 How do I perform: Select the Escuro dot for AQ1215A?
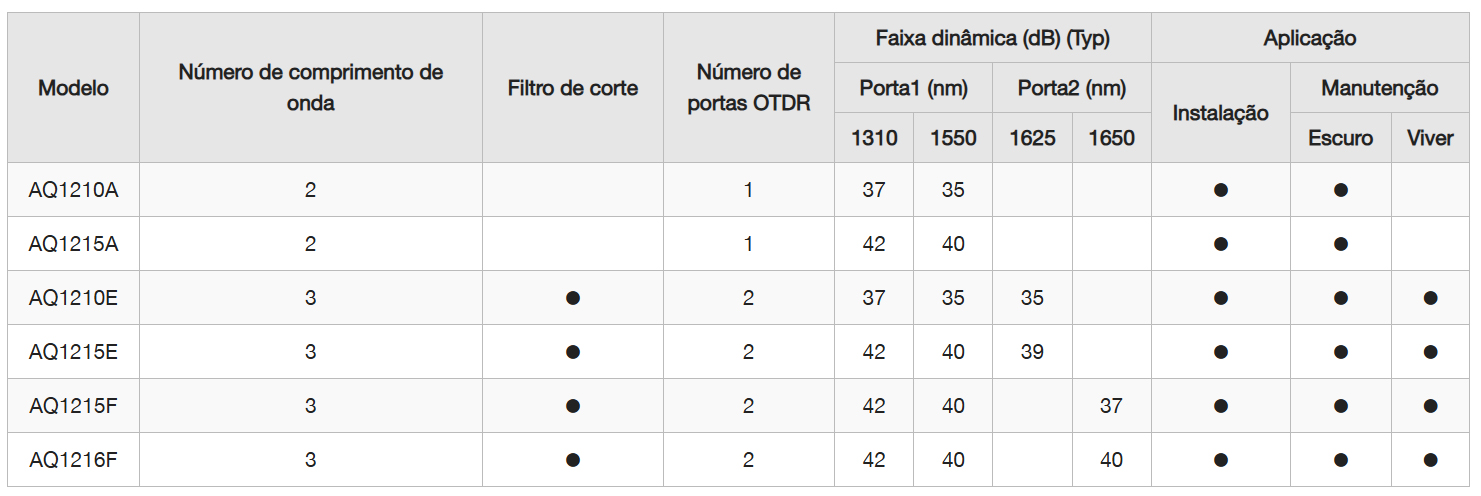click(1341, 244)
